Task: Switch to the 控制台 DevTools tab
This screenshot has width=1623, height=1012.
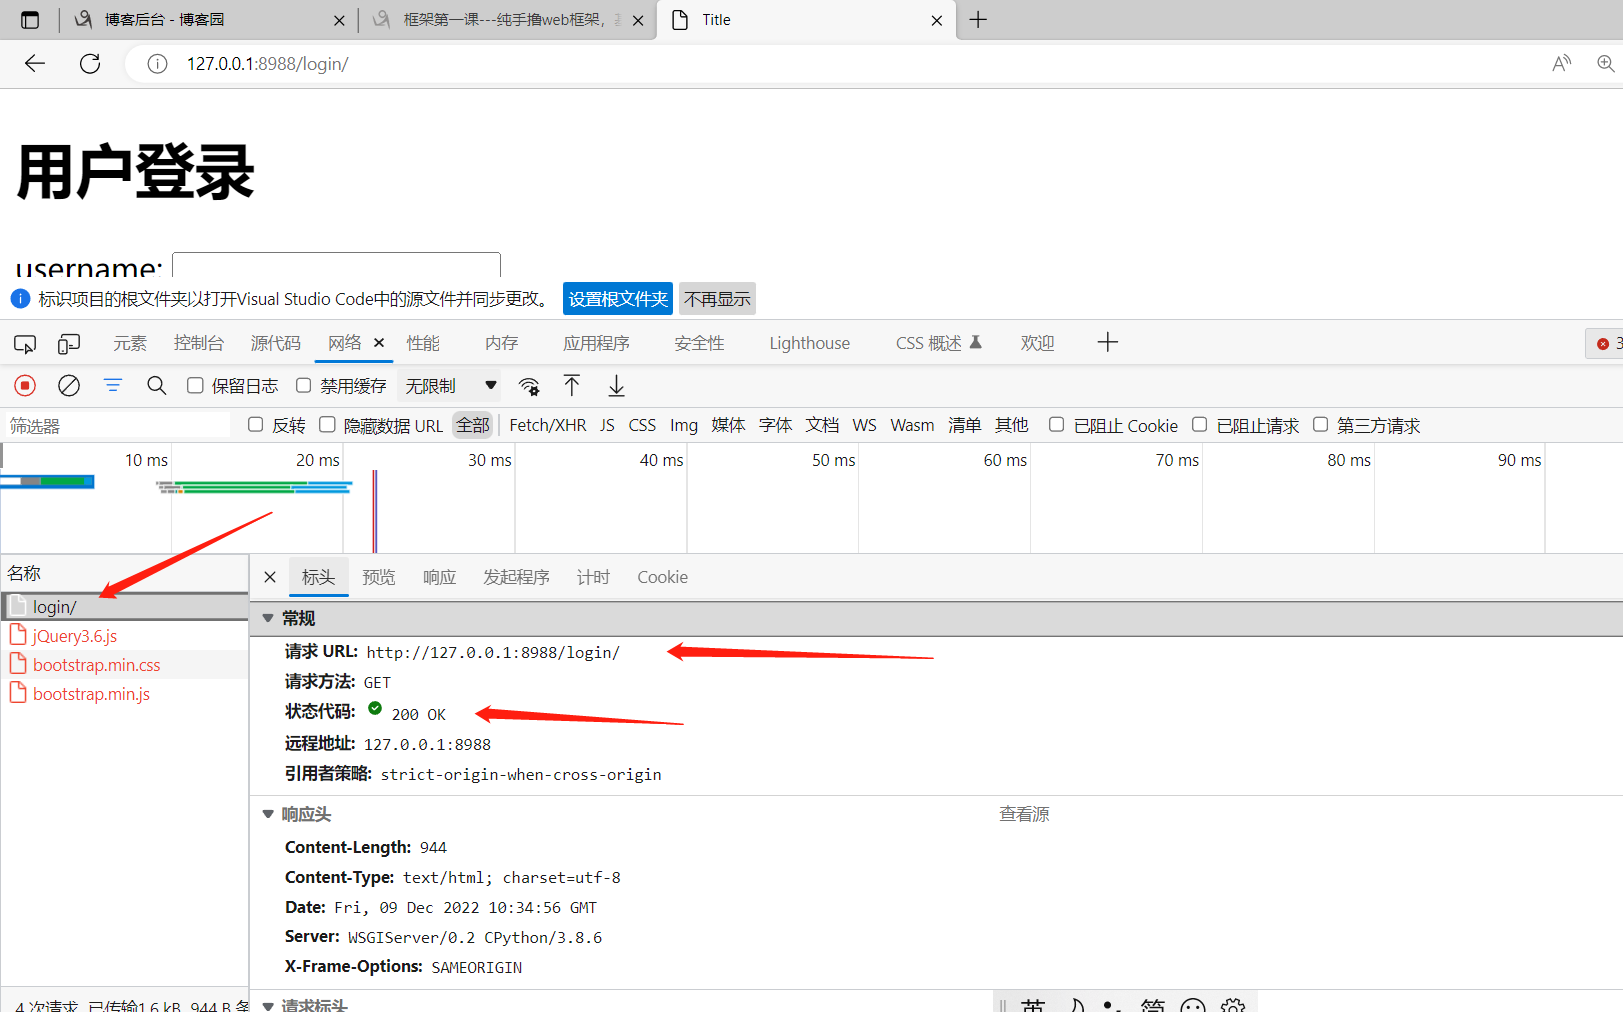Action: click(x=199, y=344)
